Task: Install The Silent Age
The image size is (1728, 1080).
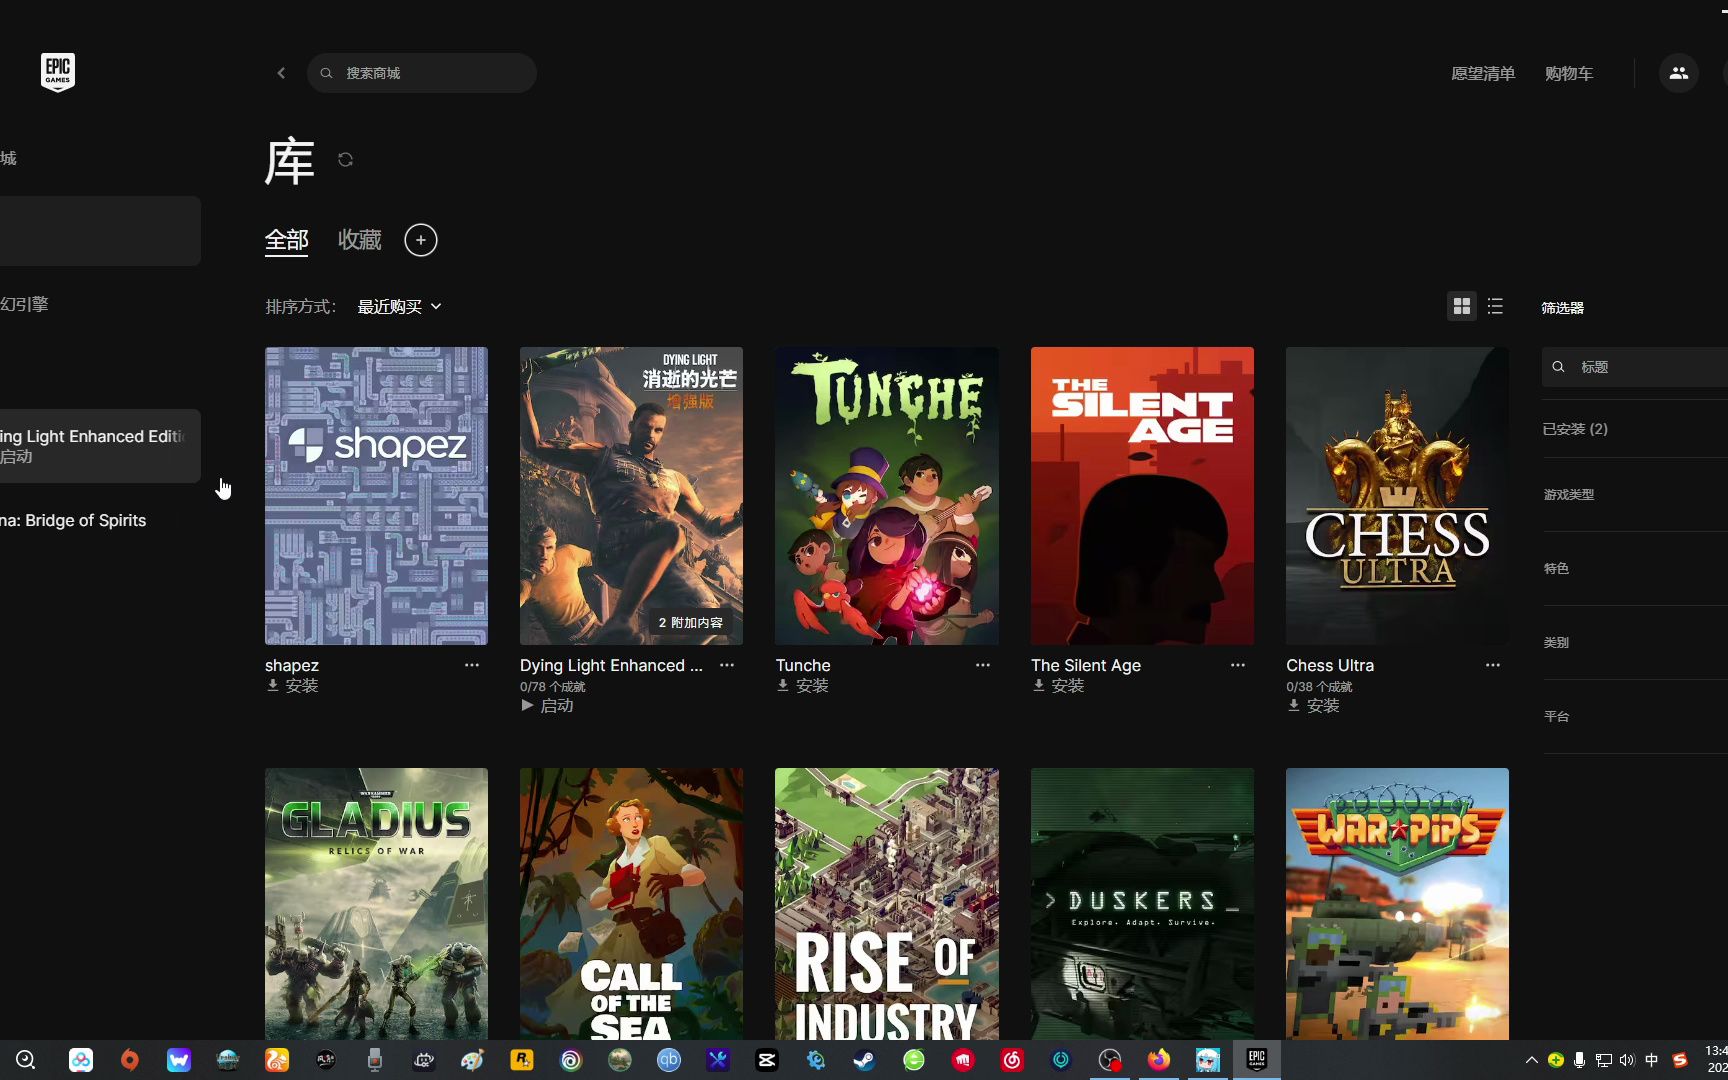Action: (x=1059, y=686)
